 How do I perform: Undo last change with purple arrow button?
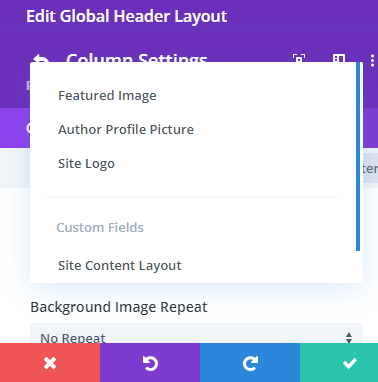(150, 363)
